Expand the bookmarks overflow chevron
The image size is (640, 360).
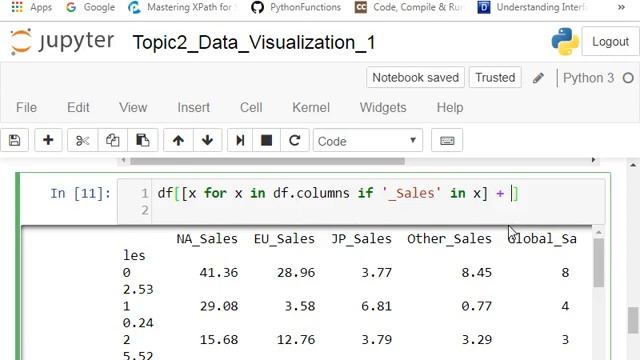[x=621, y=7]
